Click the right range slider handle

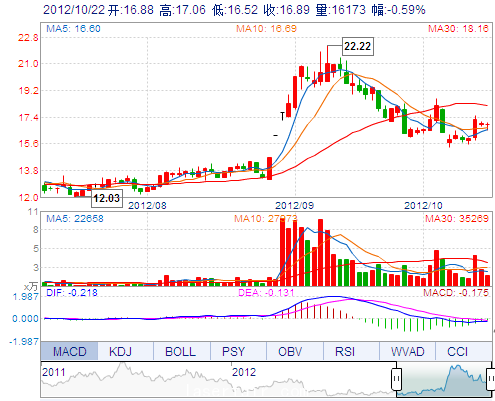click(x=491, y=379)
